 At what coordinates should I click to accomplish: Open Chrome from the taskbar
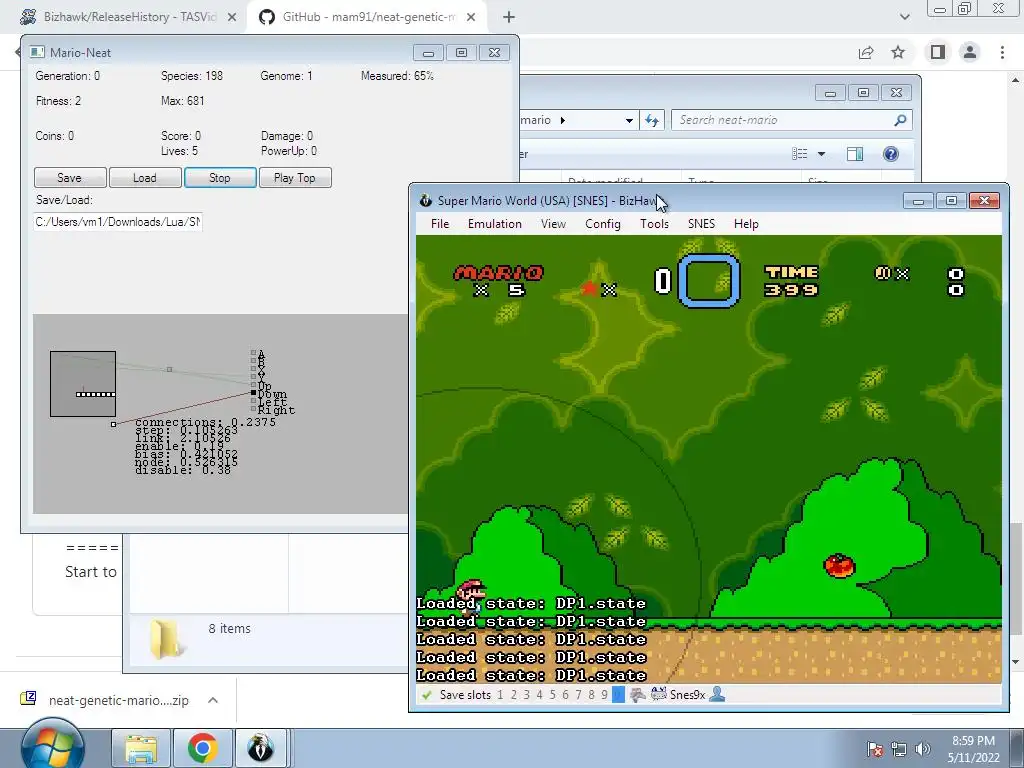point(202,748)
